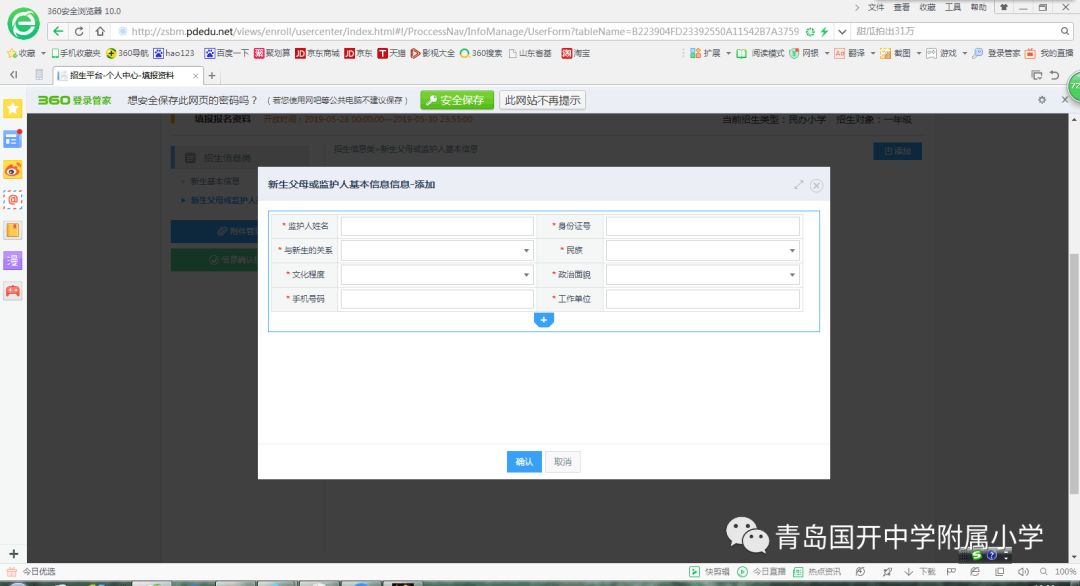Open the Weibo icon in the sidebar

pyautogui.click(x=13, y=169)
